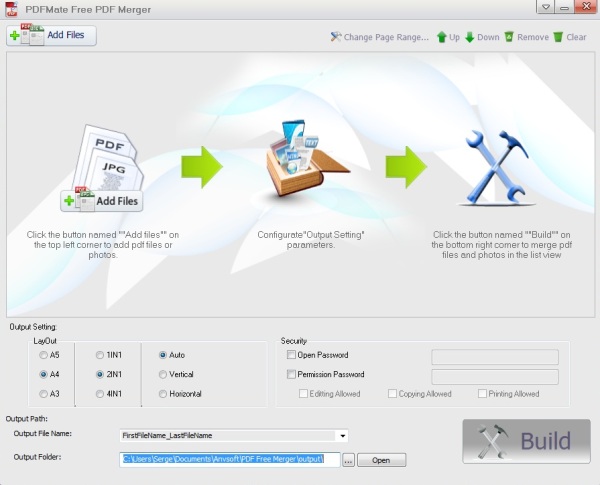Select Auto orientation
Viewport: 600px width, 485px height.
click(x=172, y=355)
